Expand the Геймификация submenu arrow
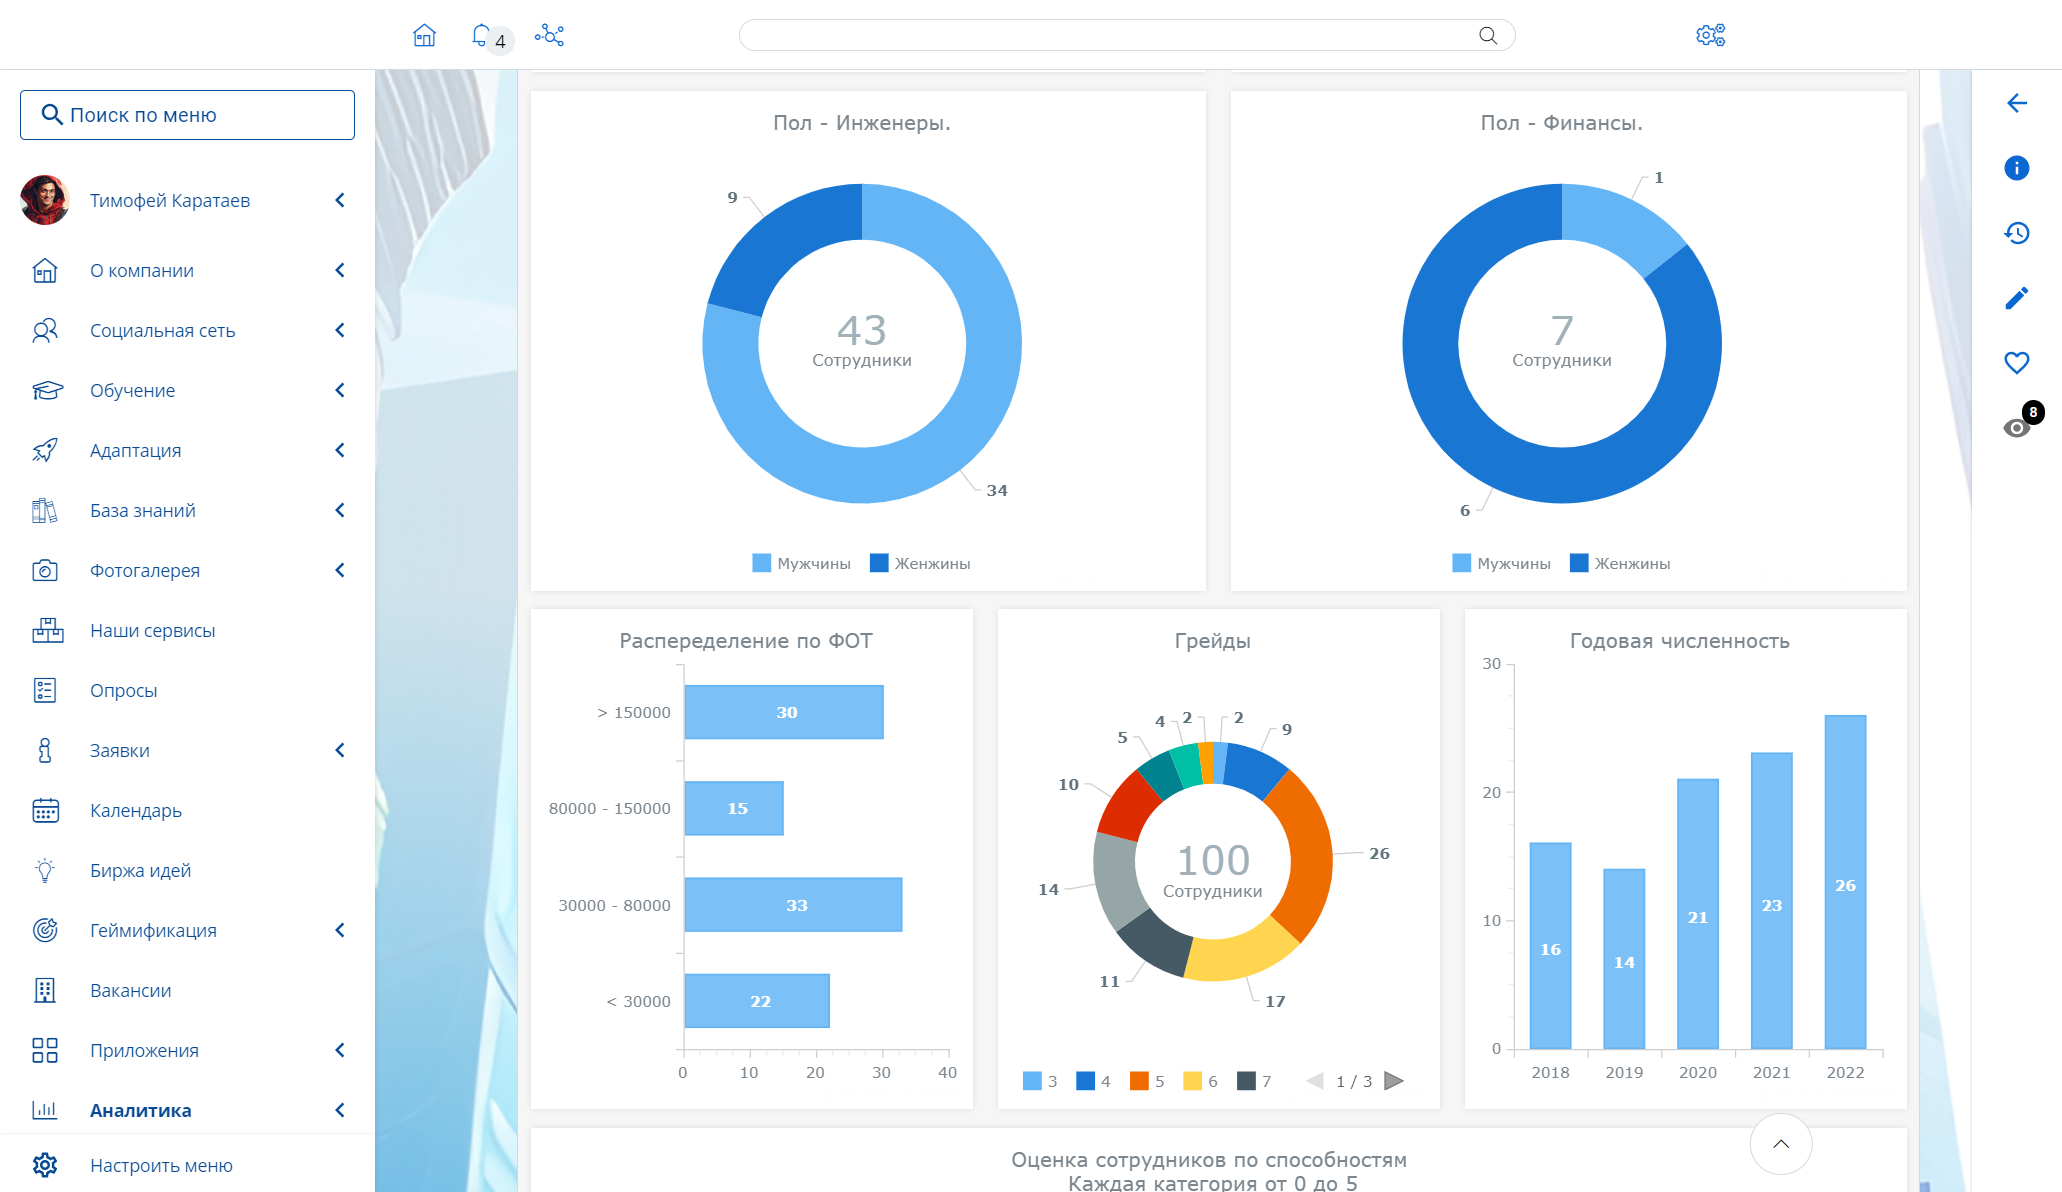The width and height of the screenshot is (2062, 1192). click(340, 930)
